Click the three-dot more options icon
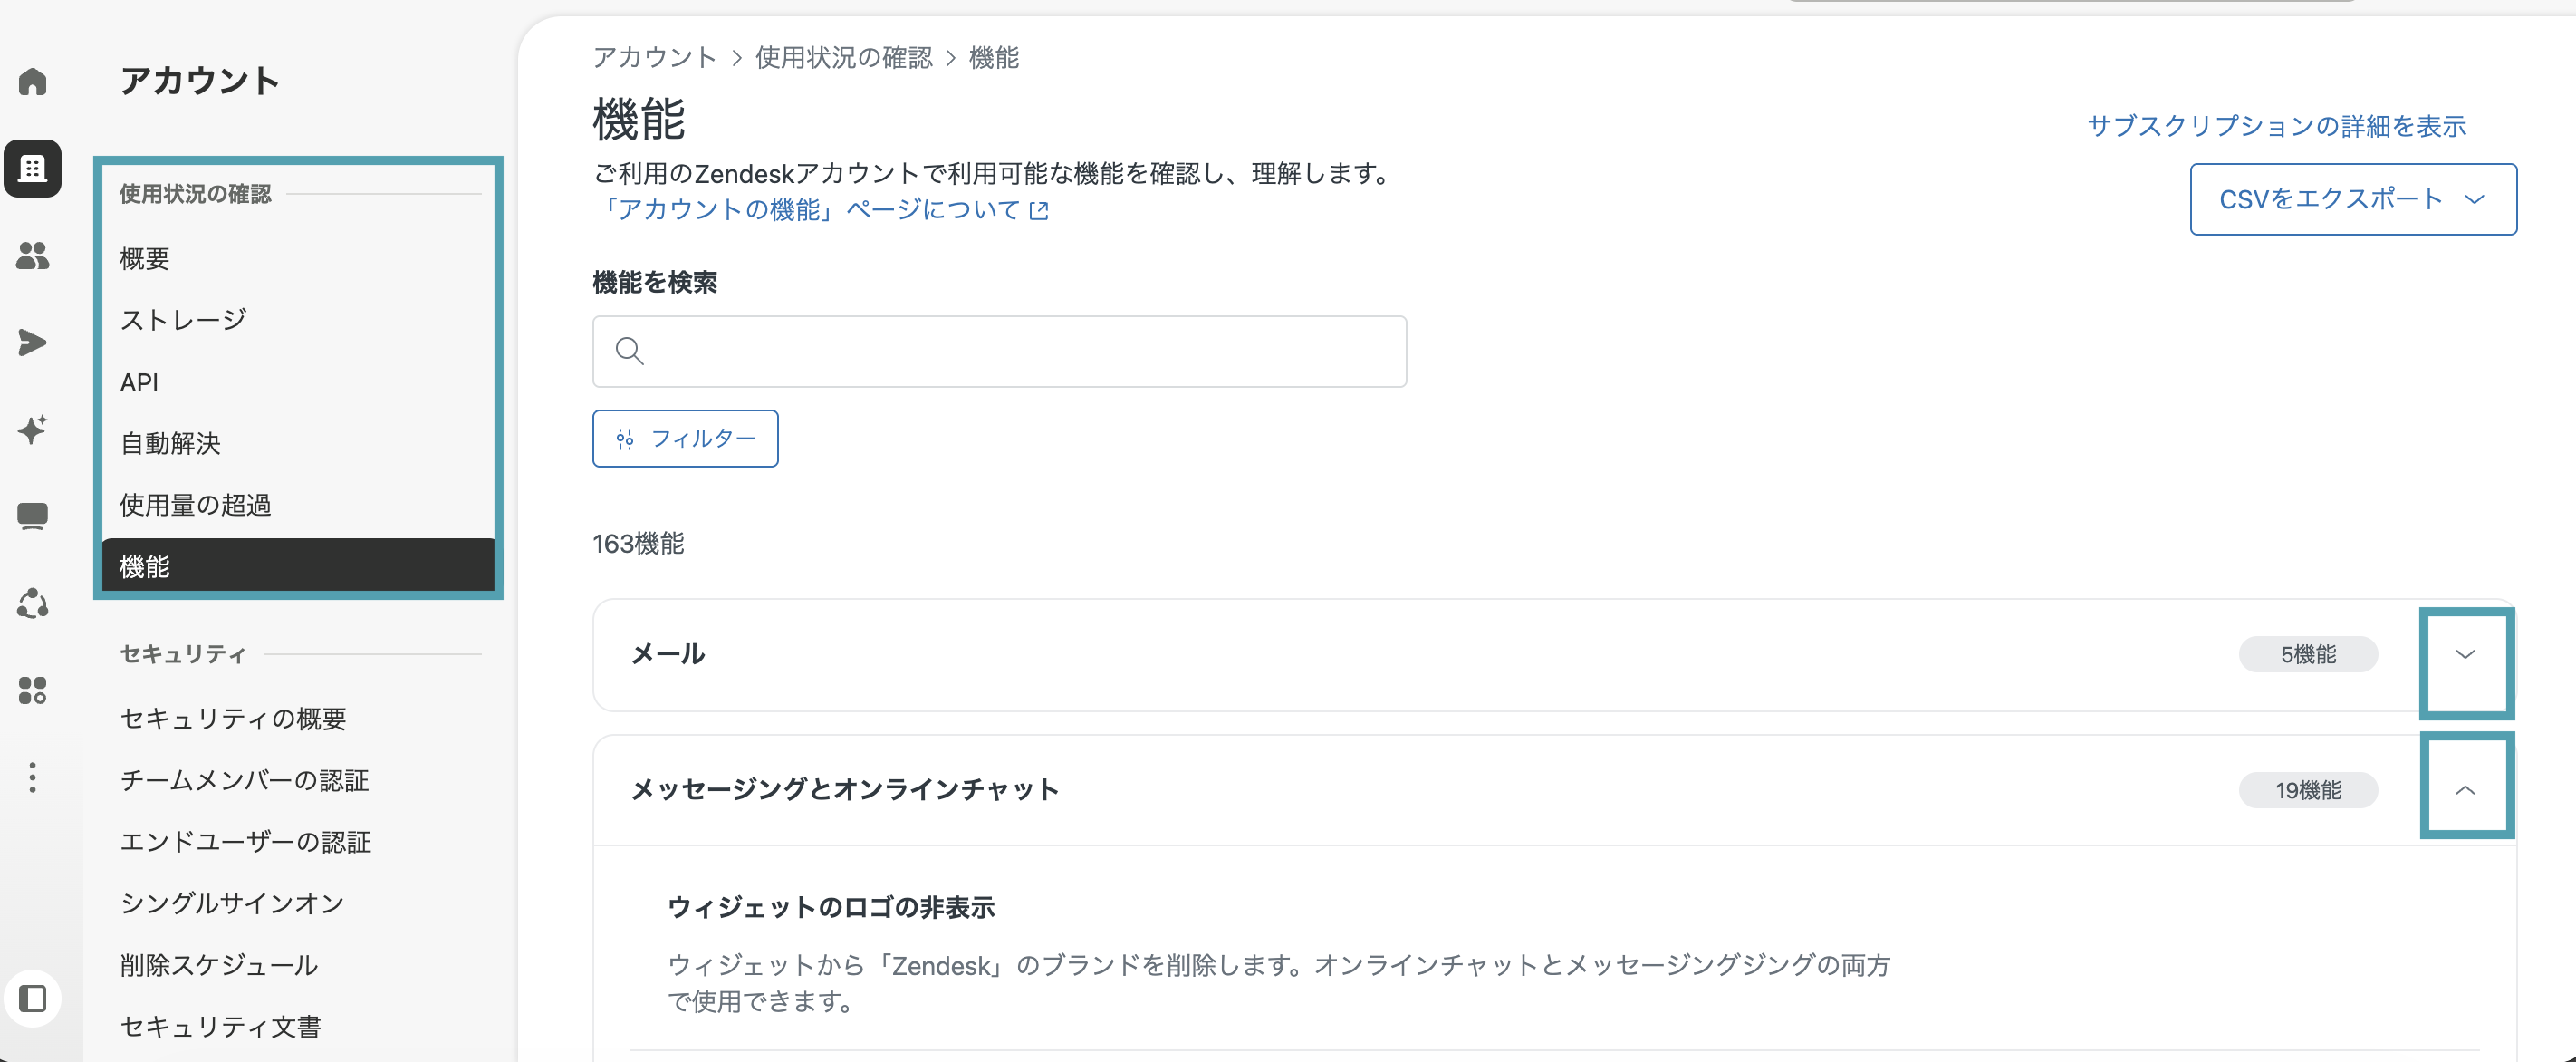 point(33,777)
